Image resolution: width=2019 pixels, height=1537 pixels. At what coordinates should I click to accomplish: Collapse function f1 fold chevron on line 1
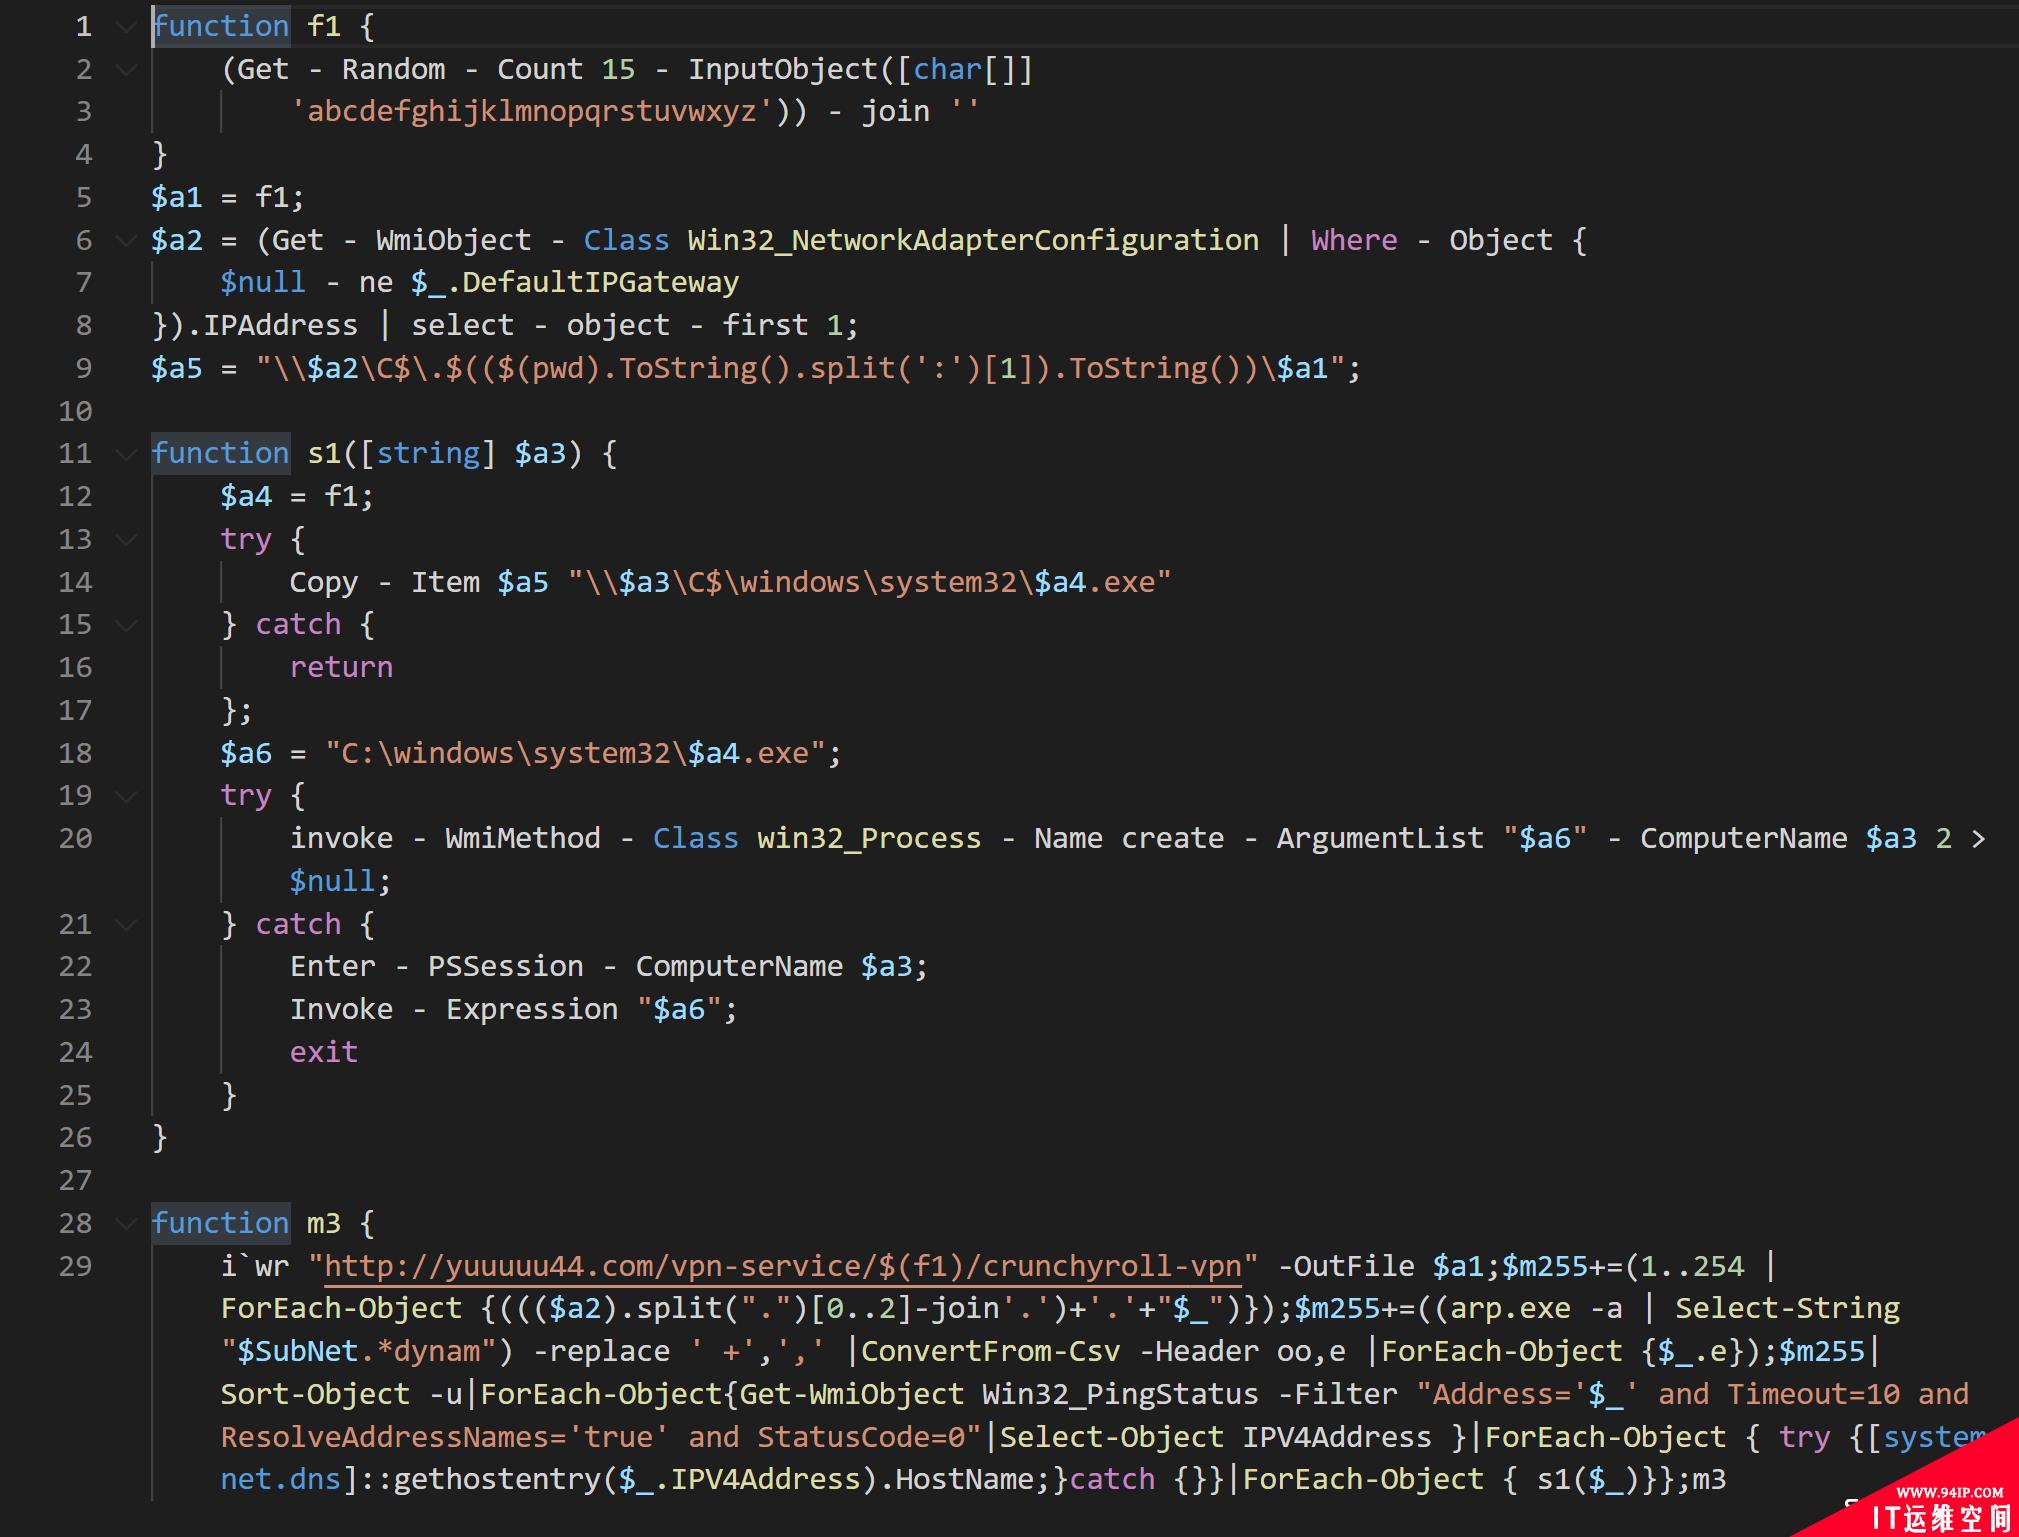[x=126, y=27]
